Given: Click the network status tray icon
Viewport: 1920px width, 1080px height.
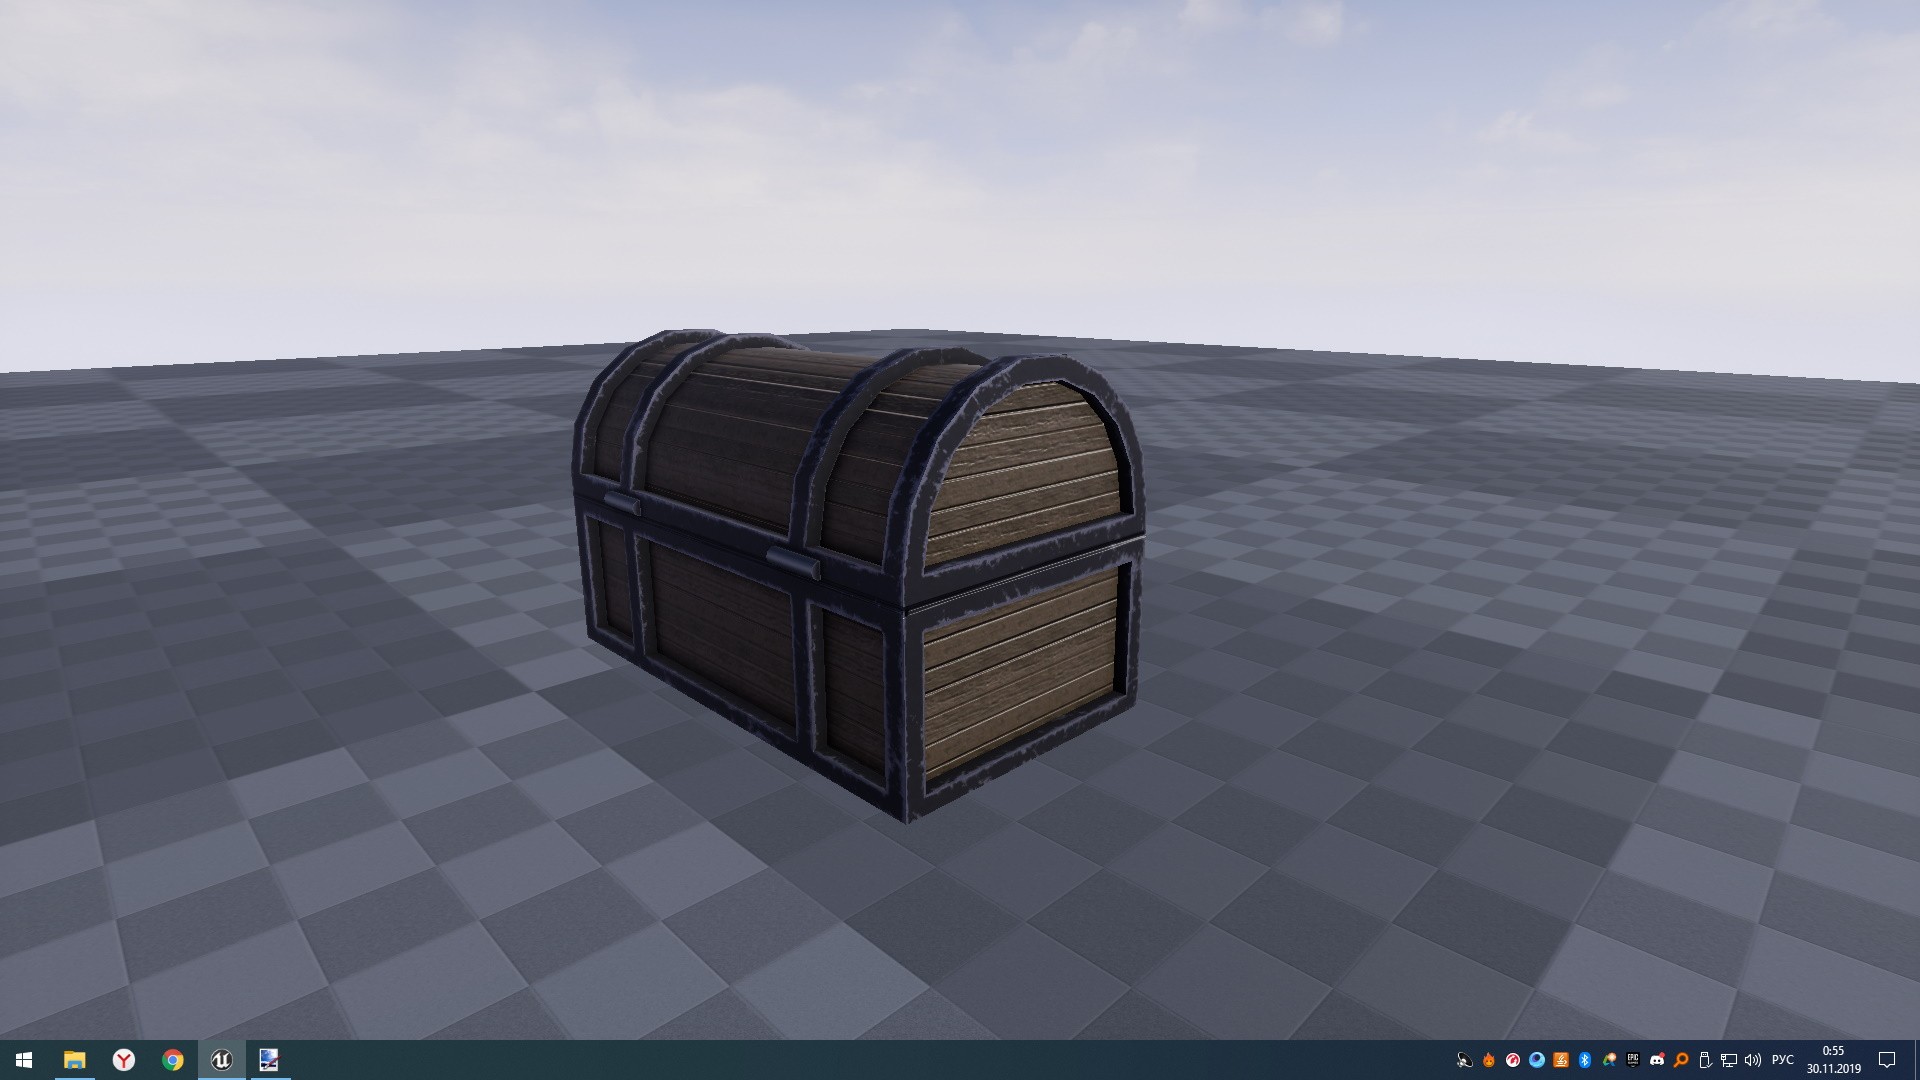Looking at the screenshot, I should [1729, 1060].
